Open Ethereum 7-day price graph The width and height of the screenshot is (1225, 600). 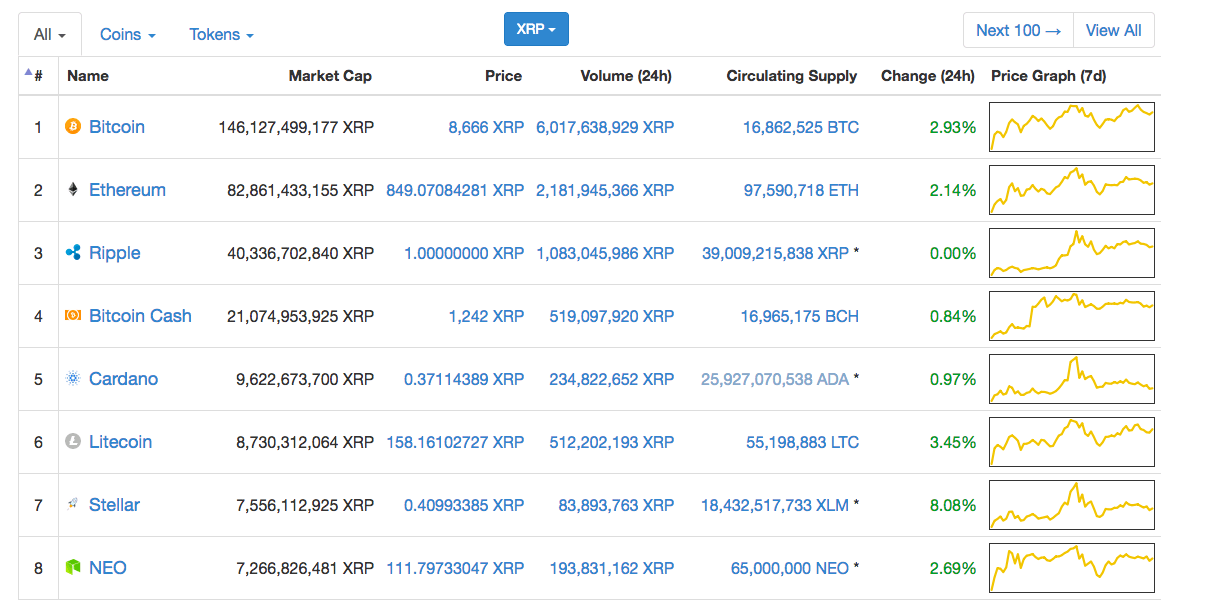1072,190
